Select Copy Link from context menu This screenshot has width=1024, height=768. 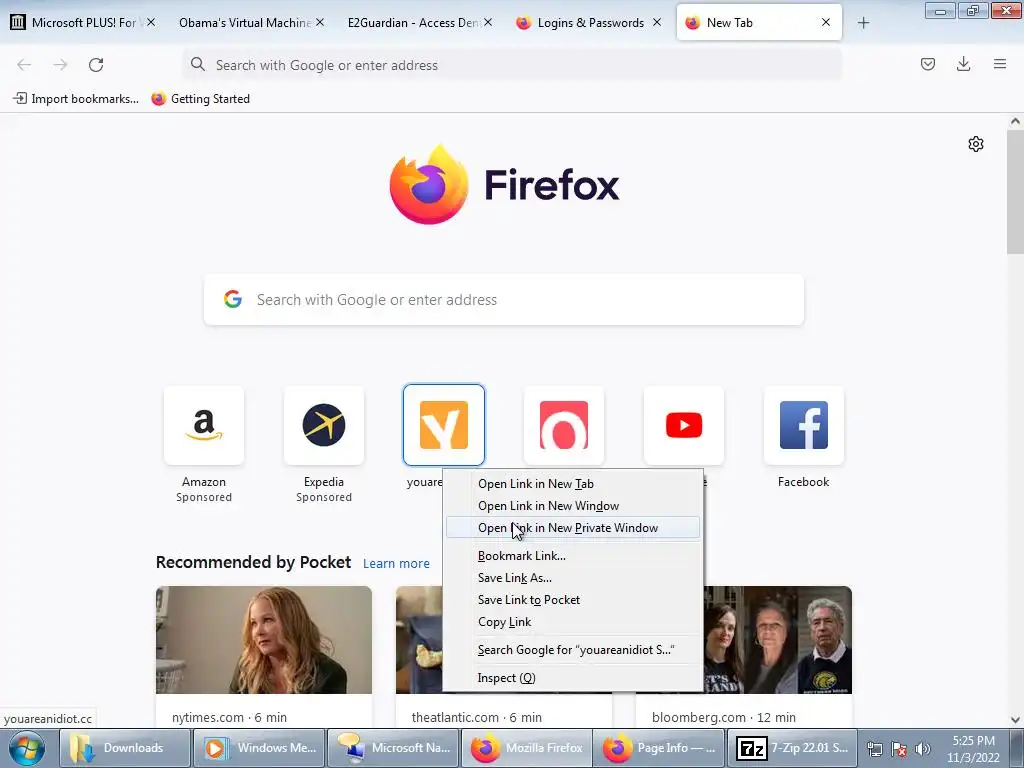click(573, 622)
